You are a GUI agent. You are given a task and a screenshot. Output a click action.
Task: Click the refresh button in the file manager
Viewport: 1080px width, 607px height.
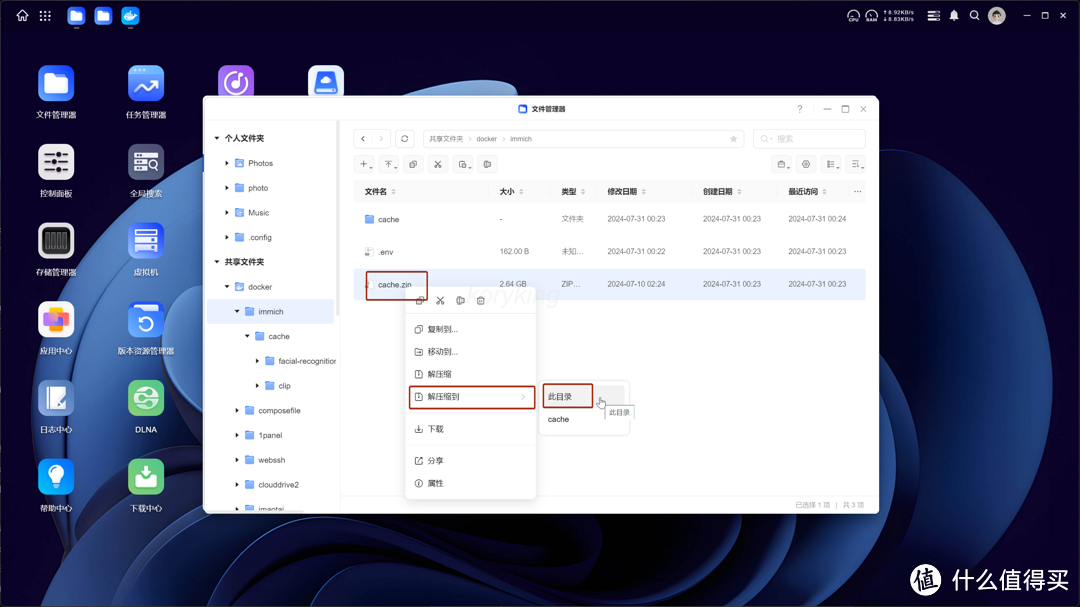[404, 139]
